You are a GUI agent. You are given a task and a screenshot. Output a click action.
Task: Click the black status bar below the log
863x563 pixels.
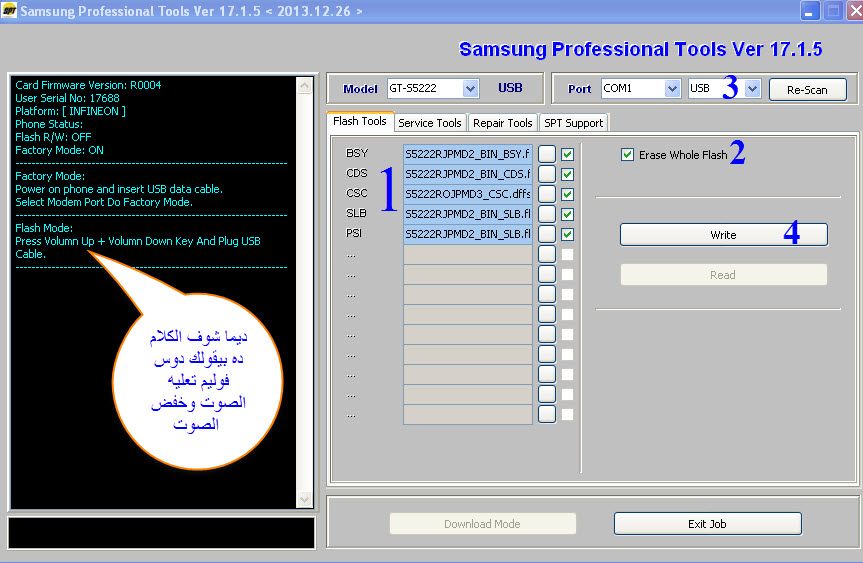162,533
